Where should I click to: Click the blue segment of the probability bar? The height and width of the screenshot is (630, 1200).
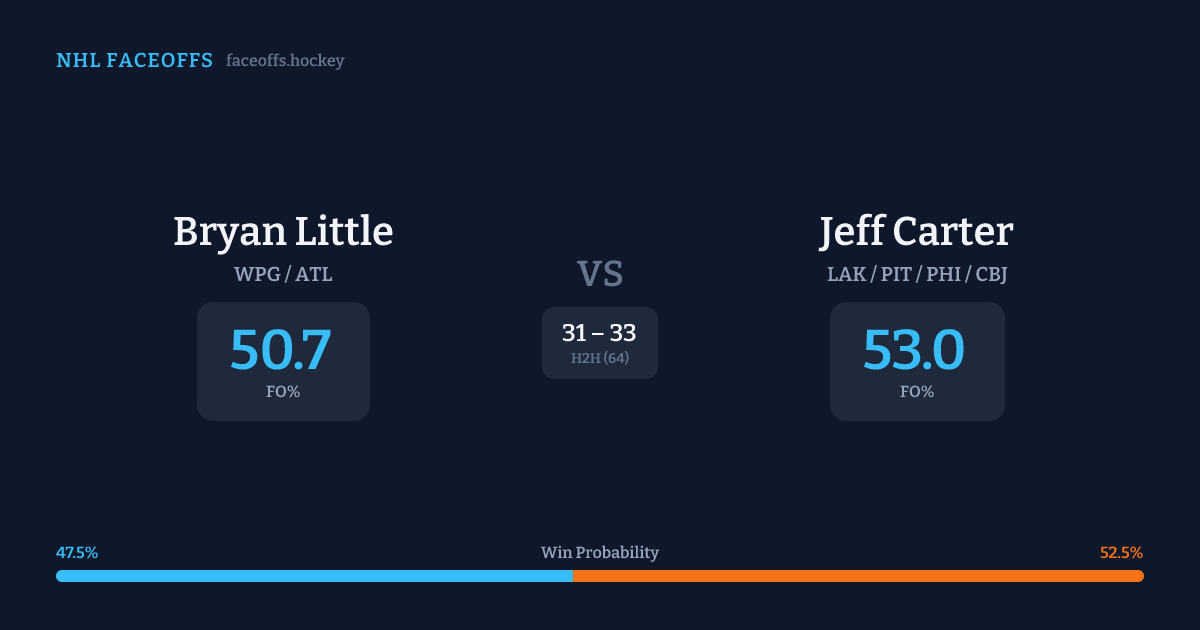click(x=314, y=576)
